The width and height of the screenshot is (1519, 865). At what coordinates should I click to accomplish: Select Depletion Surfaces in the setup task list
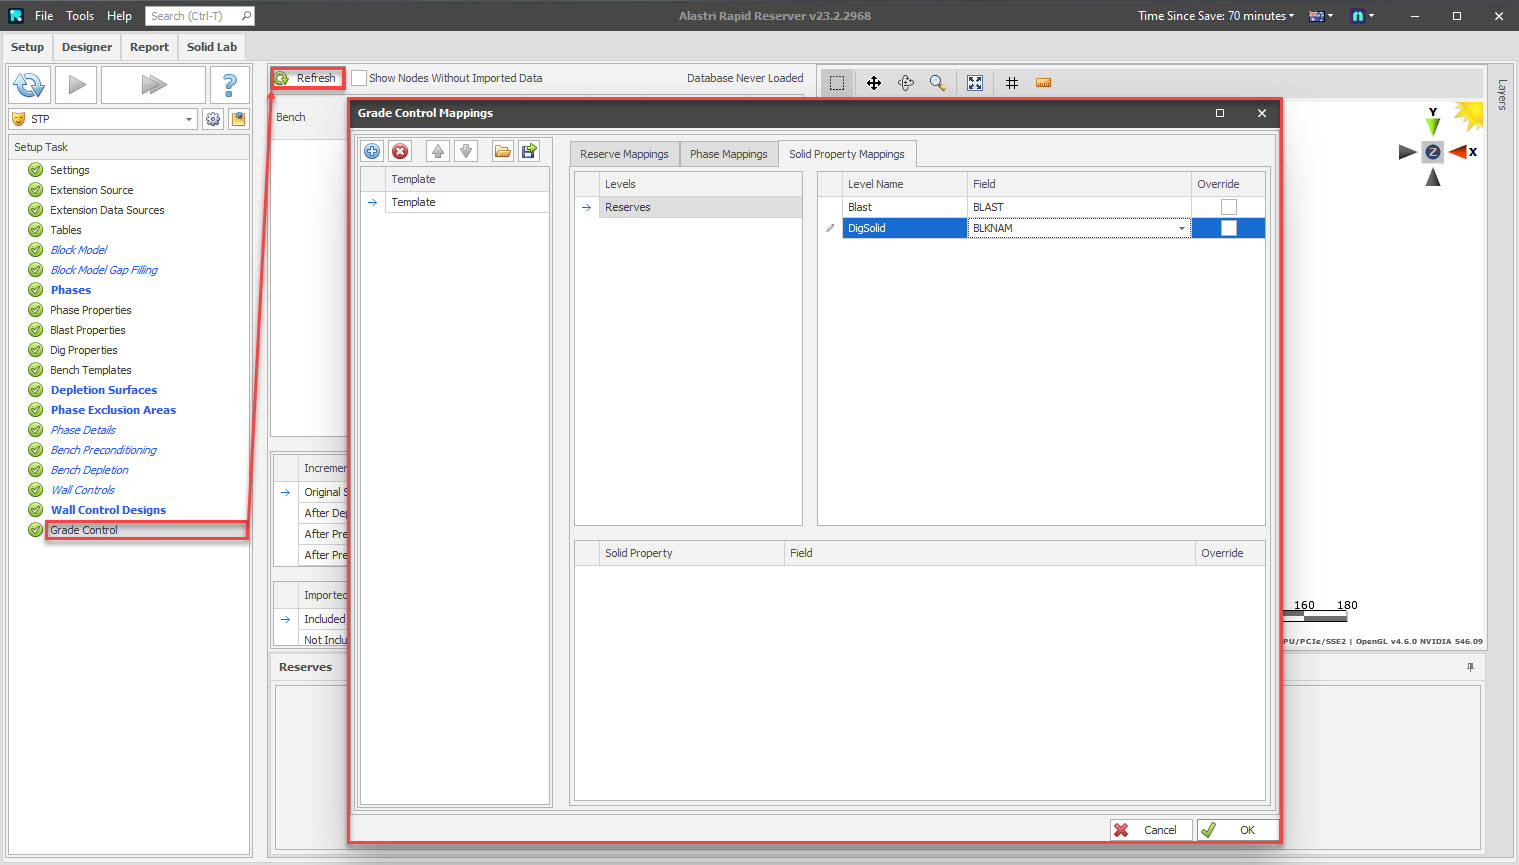tap(103, 390)
